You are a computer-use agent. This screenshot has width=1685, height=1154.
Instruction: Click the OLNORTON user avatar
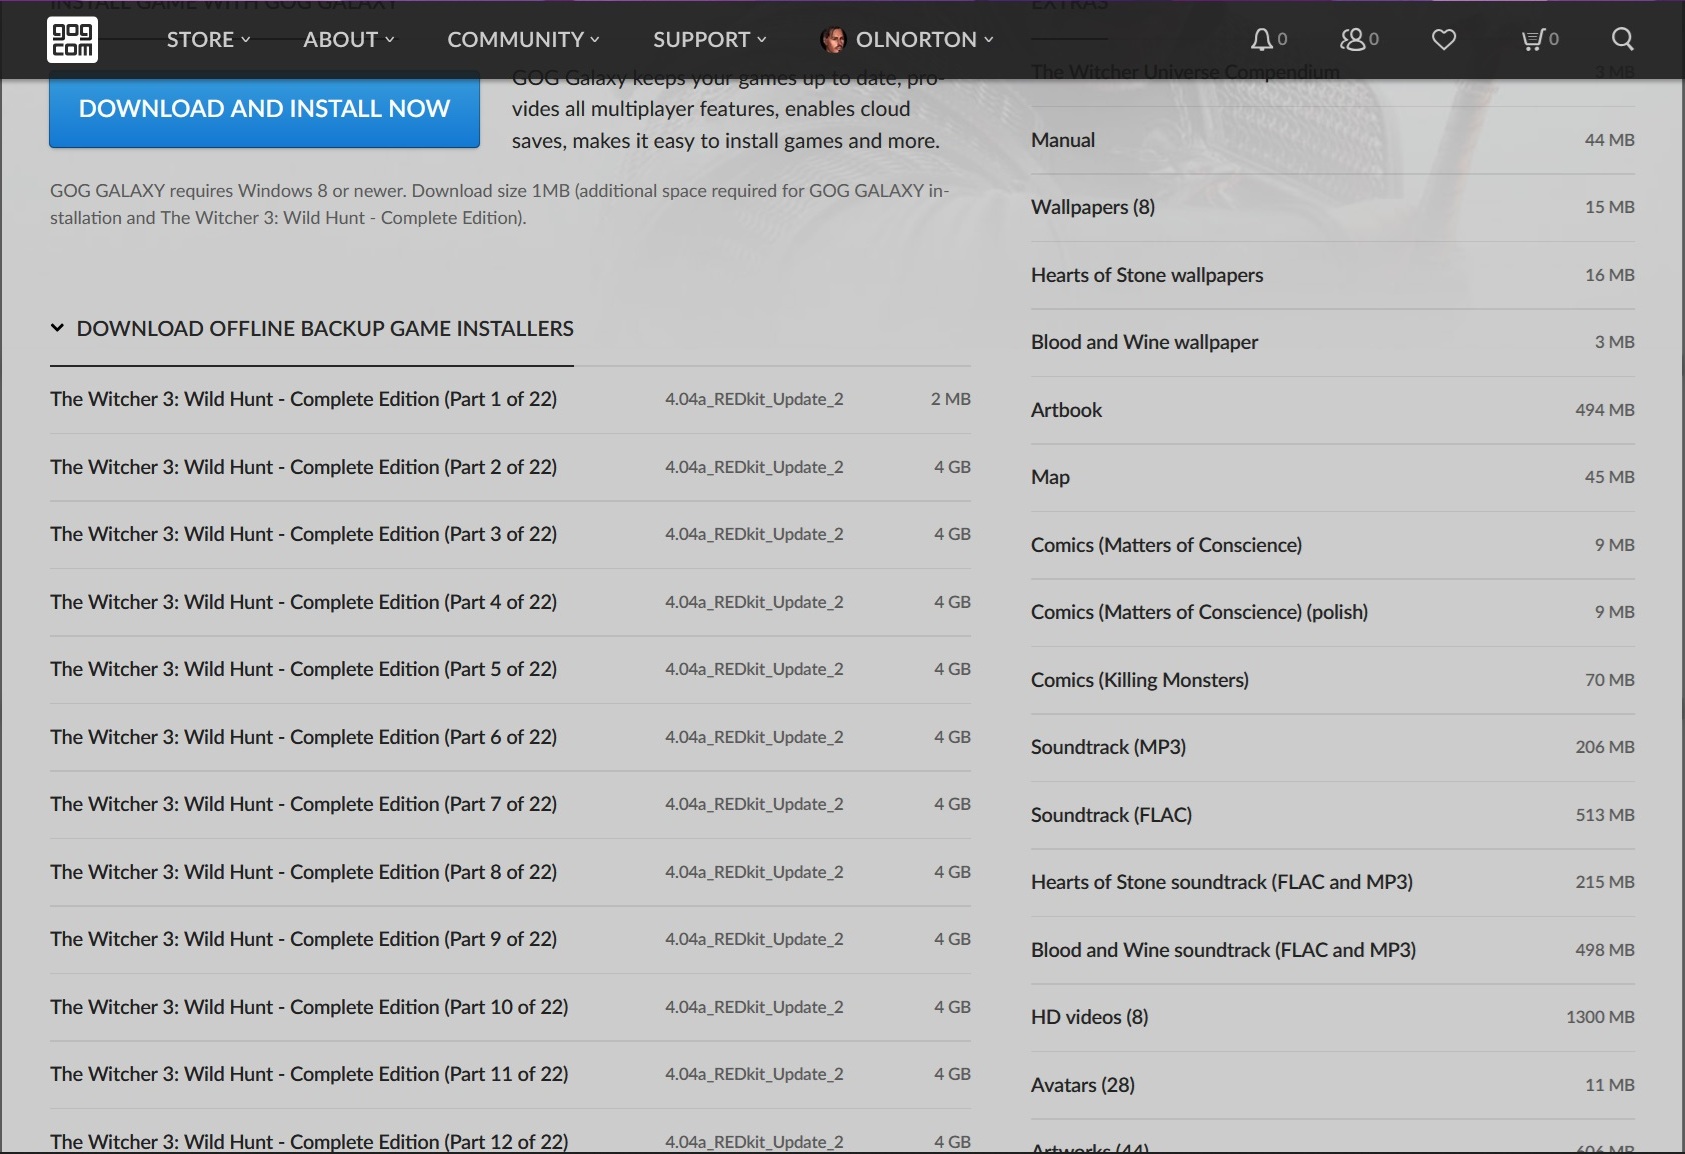pyautogui.click(x=832, y=39)
